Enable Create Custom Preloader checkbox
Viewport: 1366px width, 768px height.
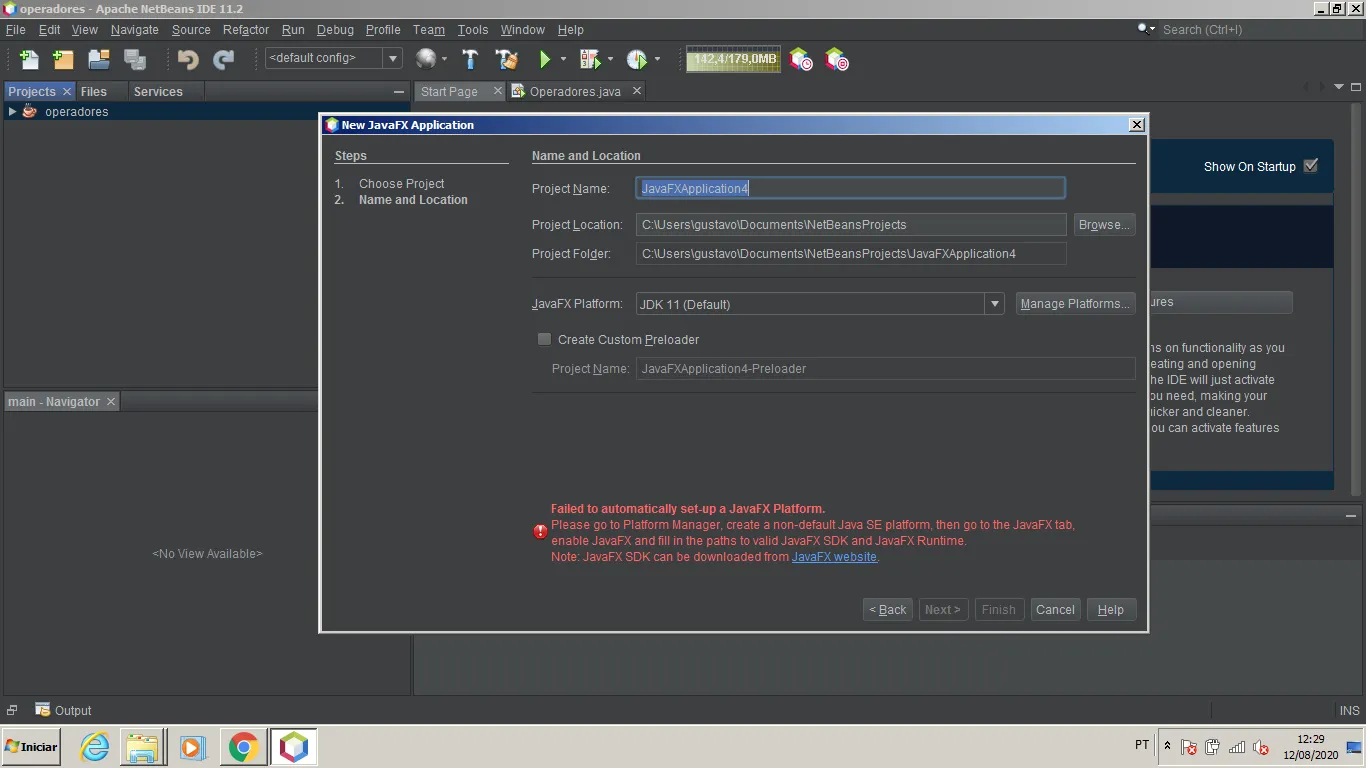[545, 339]
